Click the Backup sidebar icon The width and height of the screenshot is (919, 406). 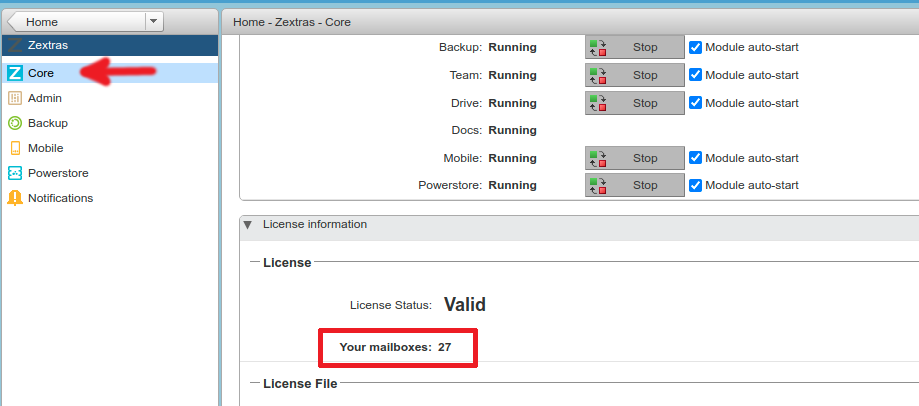coord(15,123)
